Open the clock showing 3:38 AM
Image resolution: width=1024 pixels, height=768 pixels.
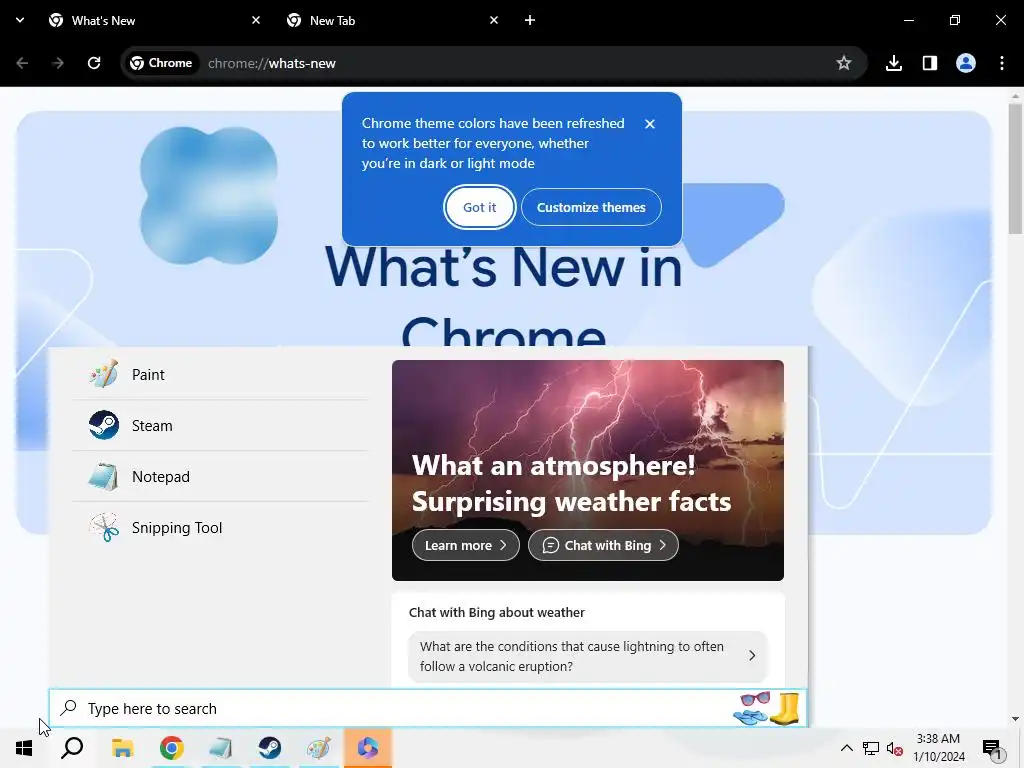click(939, 748)
